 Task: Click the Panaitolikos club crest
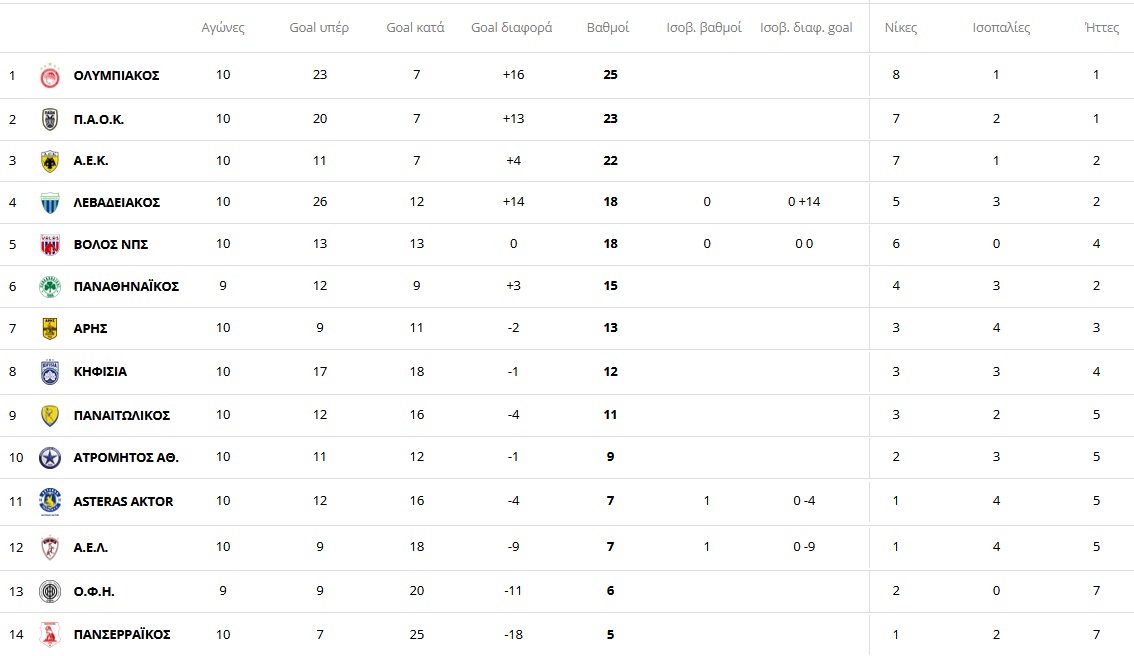point(49,415)
